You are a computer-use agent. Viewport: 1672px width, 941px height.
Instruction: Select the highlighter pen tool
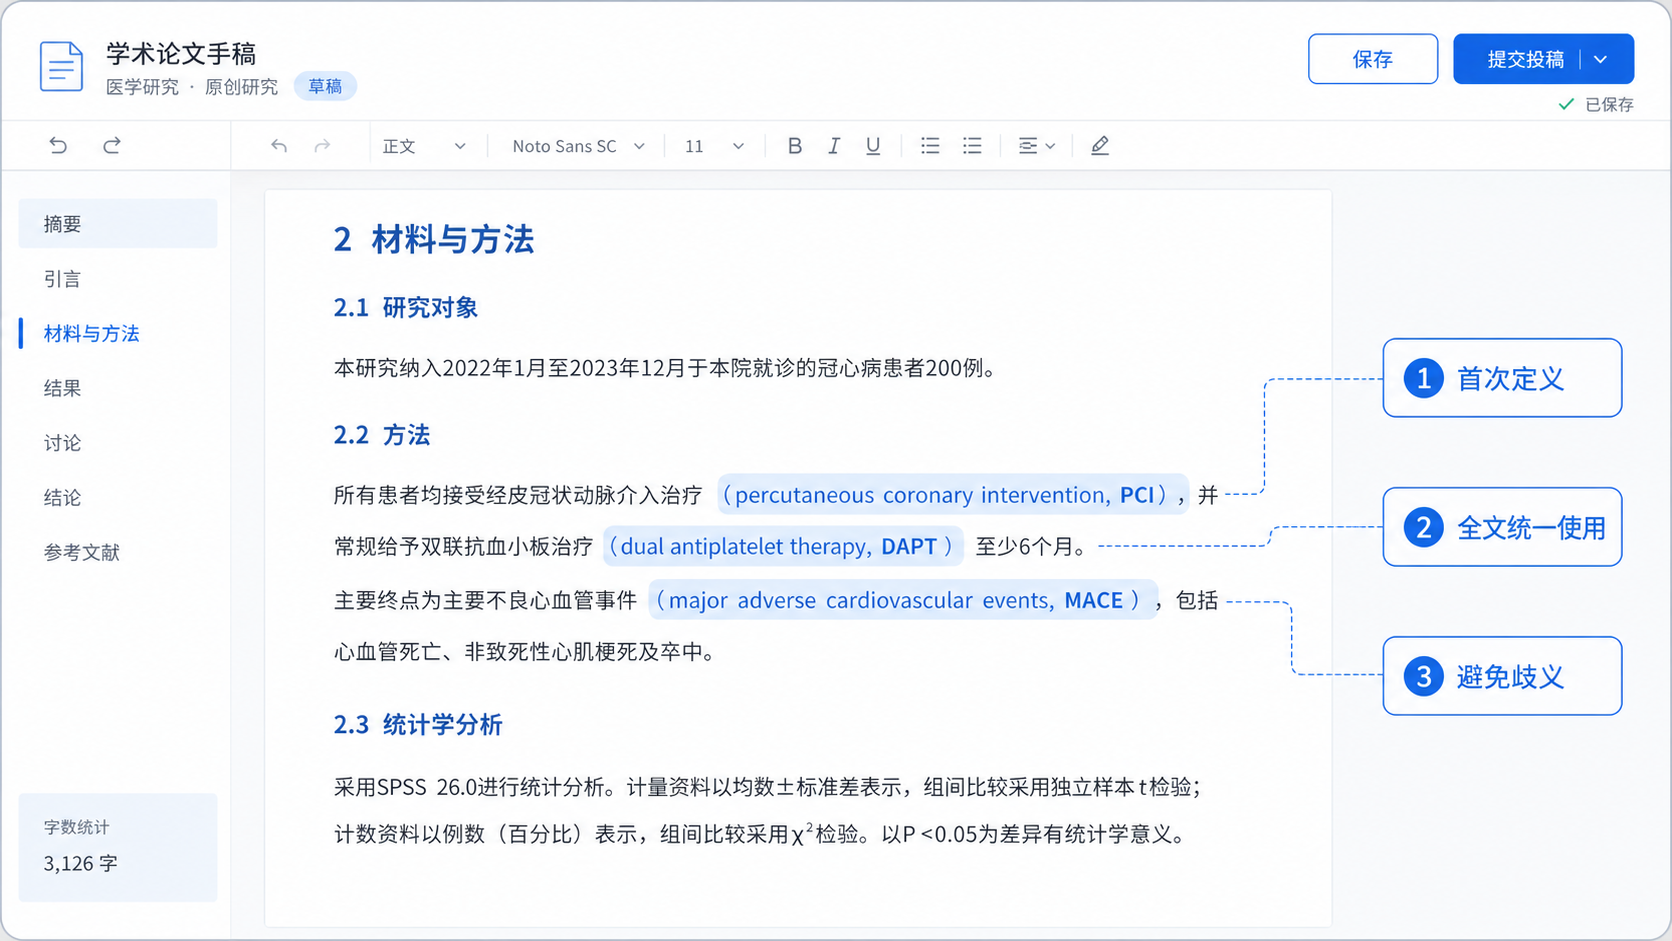[1100, 146]
